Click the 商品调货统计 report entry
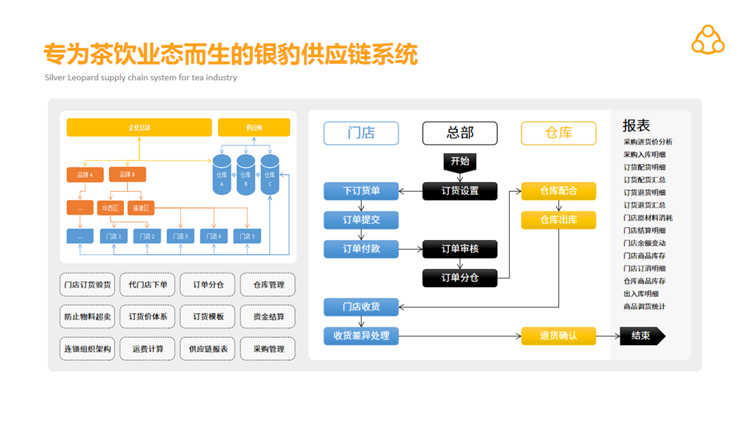The width and height of the screenshot is (750, 422). click(x=644, y=307)
